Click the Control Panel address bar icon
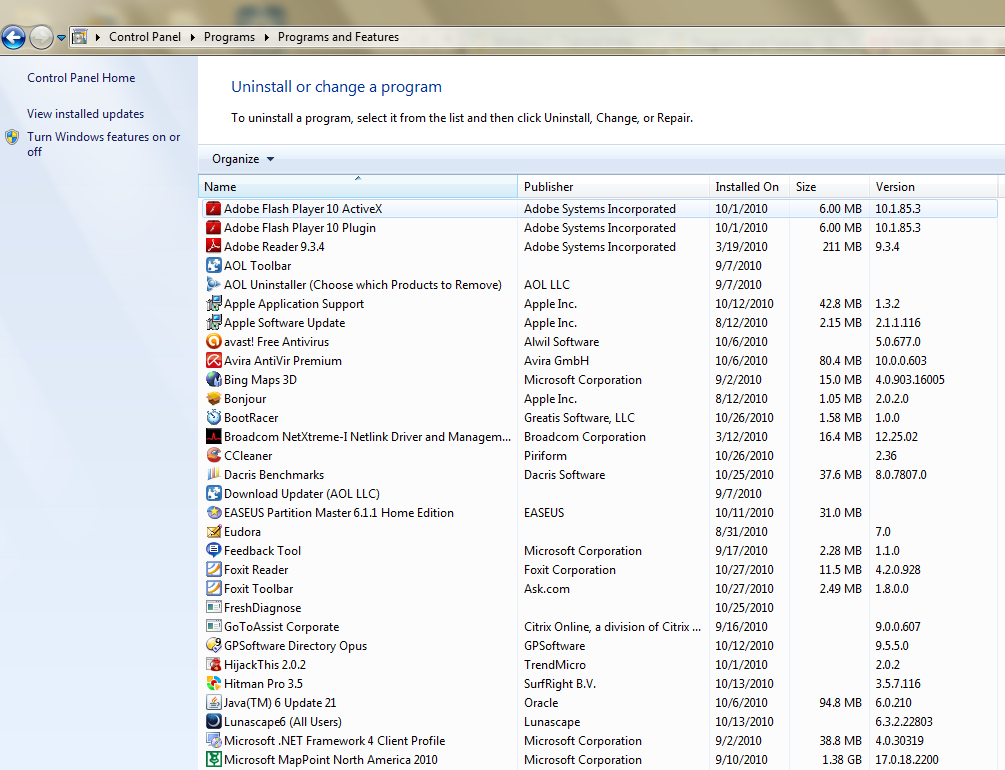The image size is (1005, 770). [79, 37]
